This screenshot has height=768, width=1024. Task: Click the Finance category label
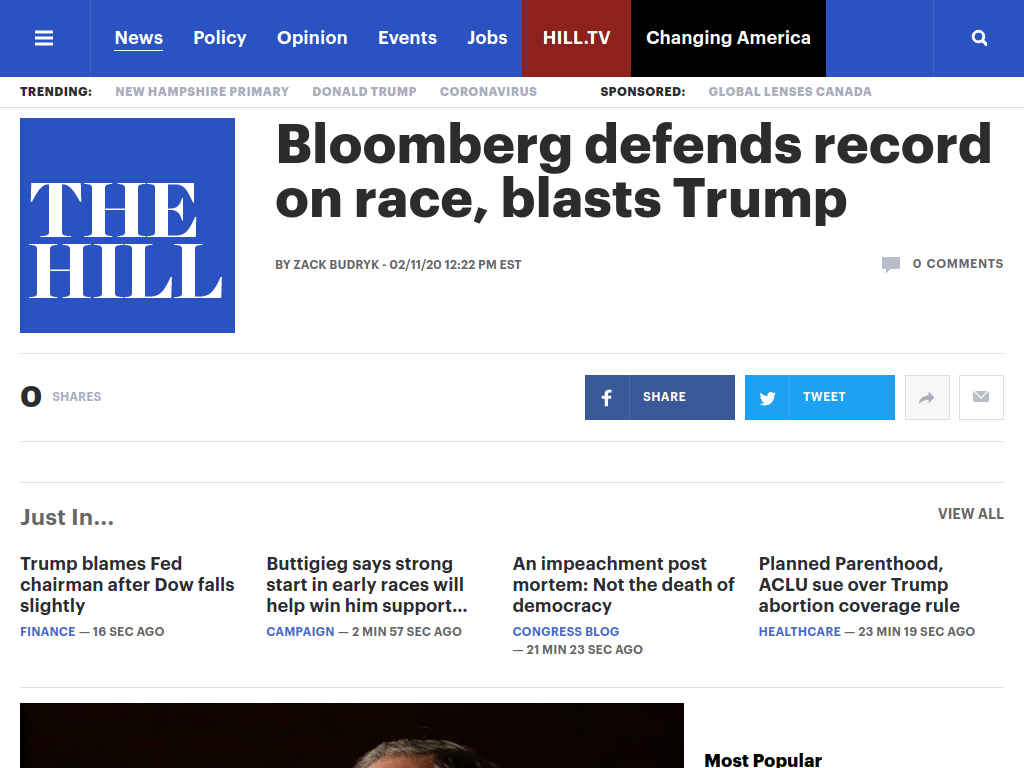click(x=48, y=632)
